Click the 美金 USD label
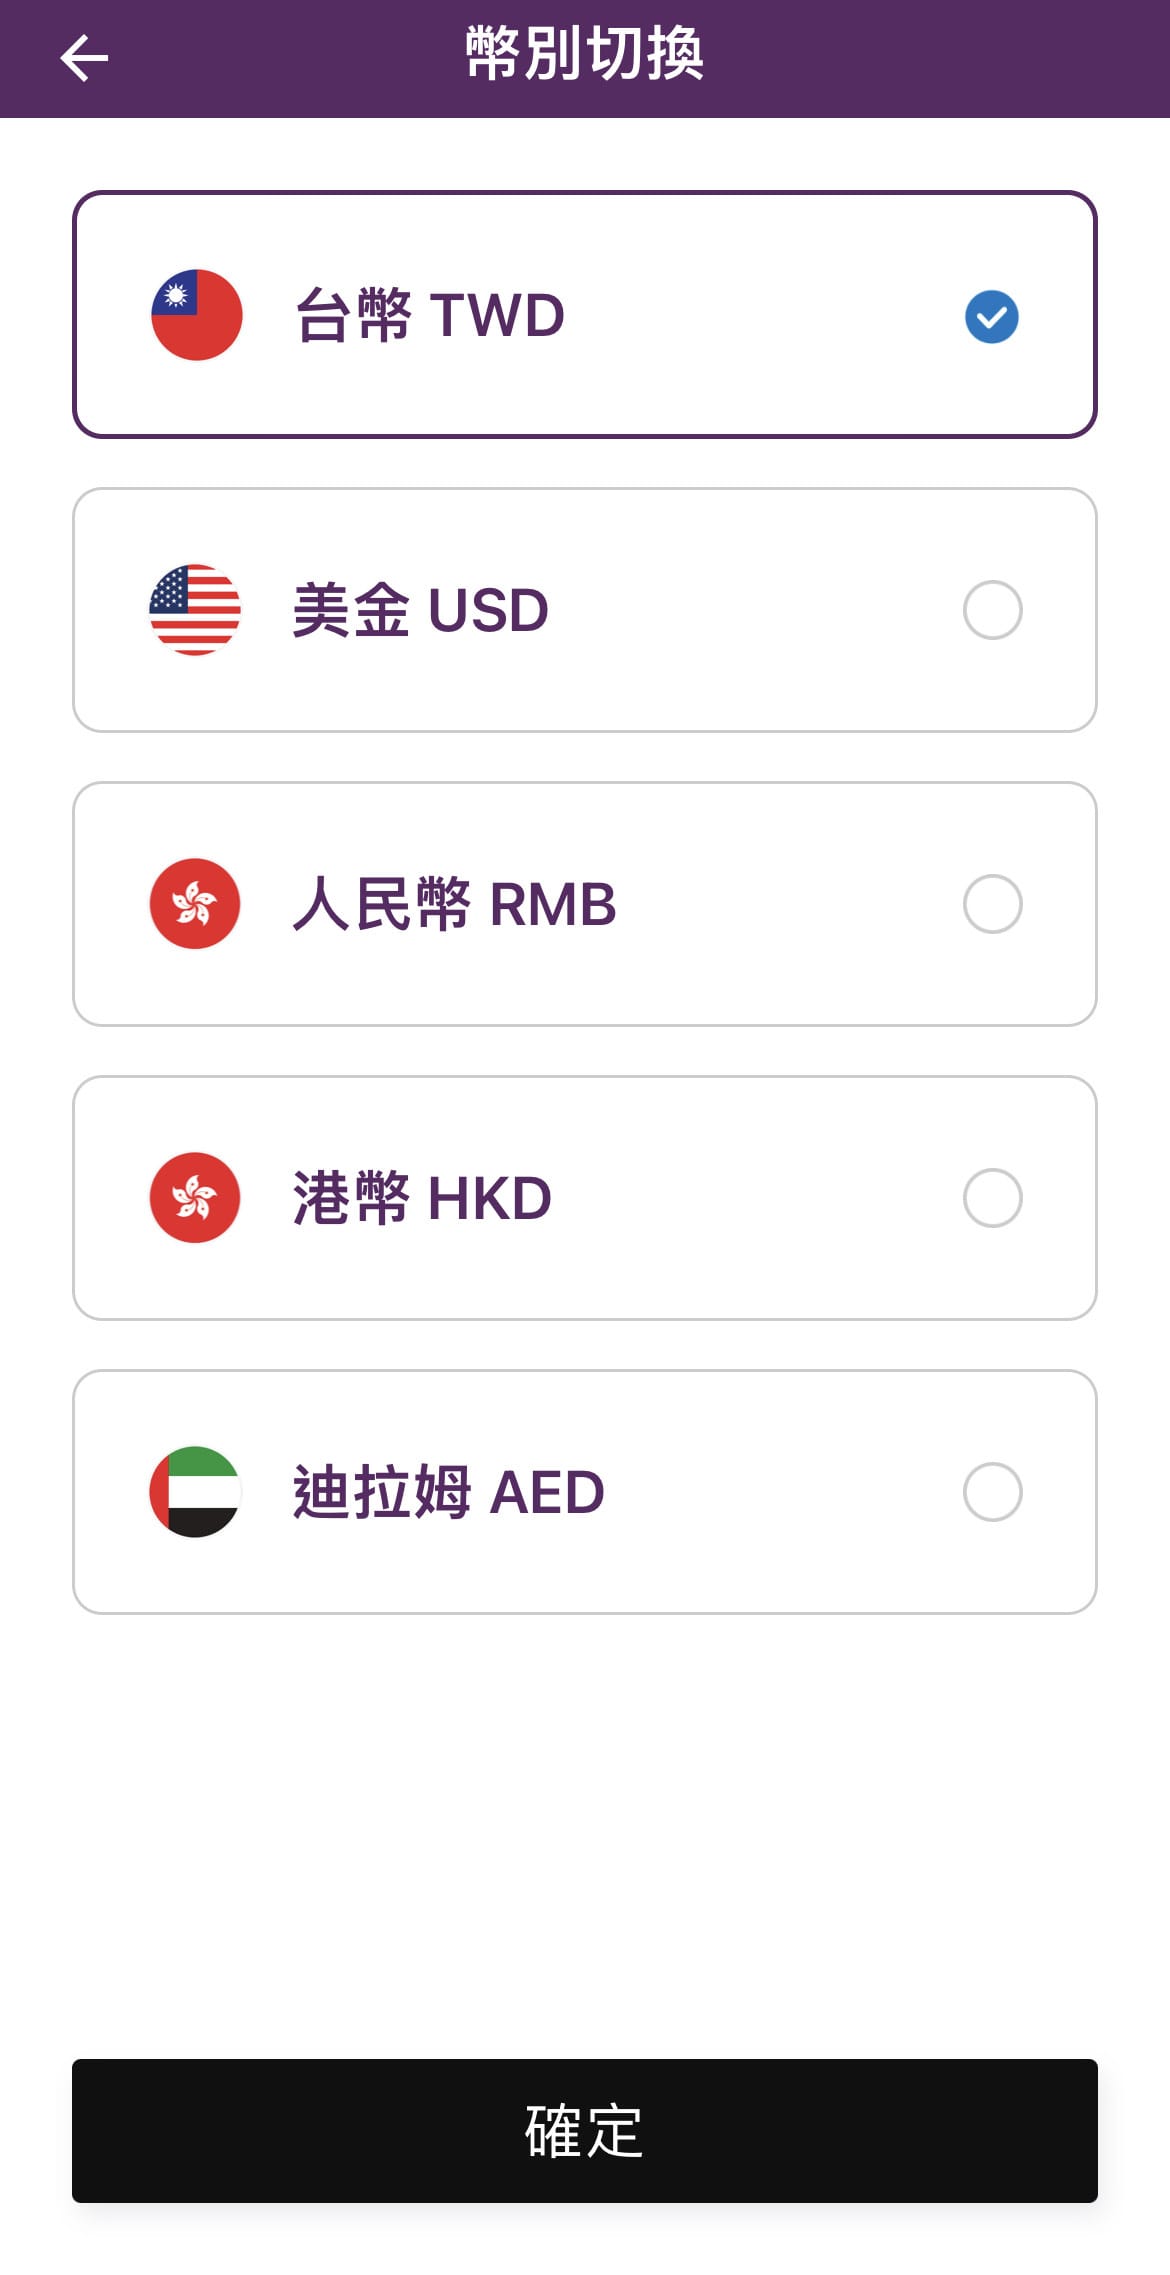The image size is (1170, 2275). pos(420,610)
